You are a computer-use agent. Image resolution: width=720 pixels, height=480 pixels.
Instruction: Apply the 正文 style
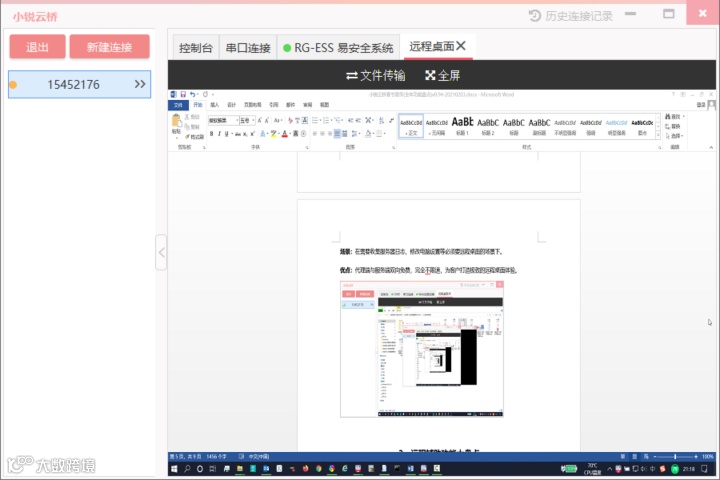(411, 126)
